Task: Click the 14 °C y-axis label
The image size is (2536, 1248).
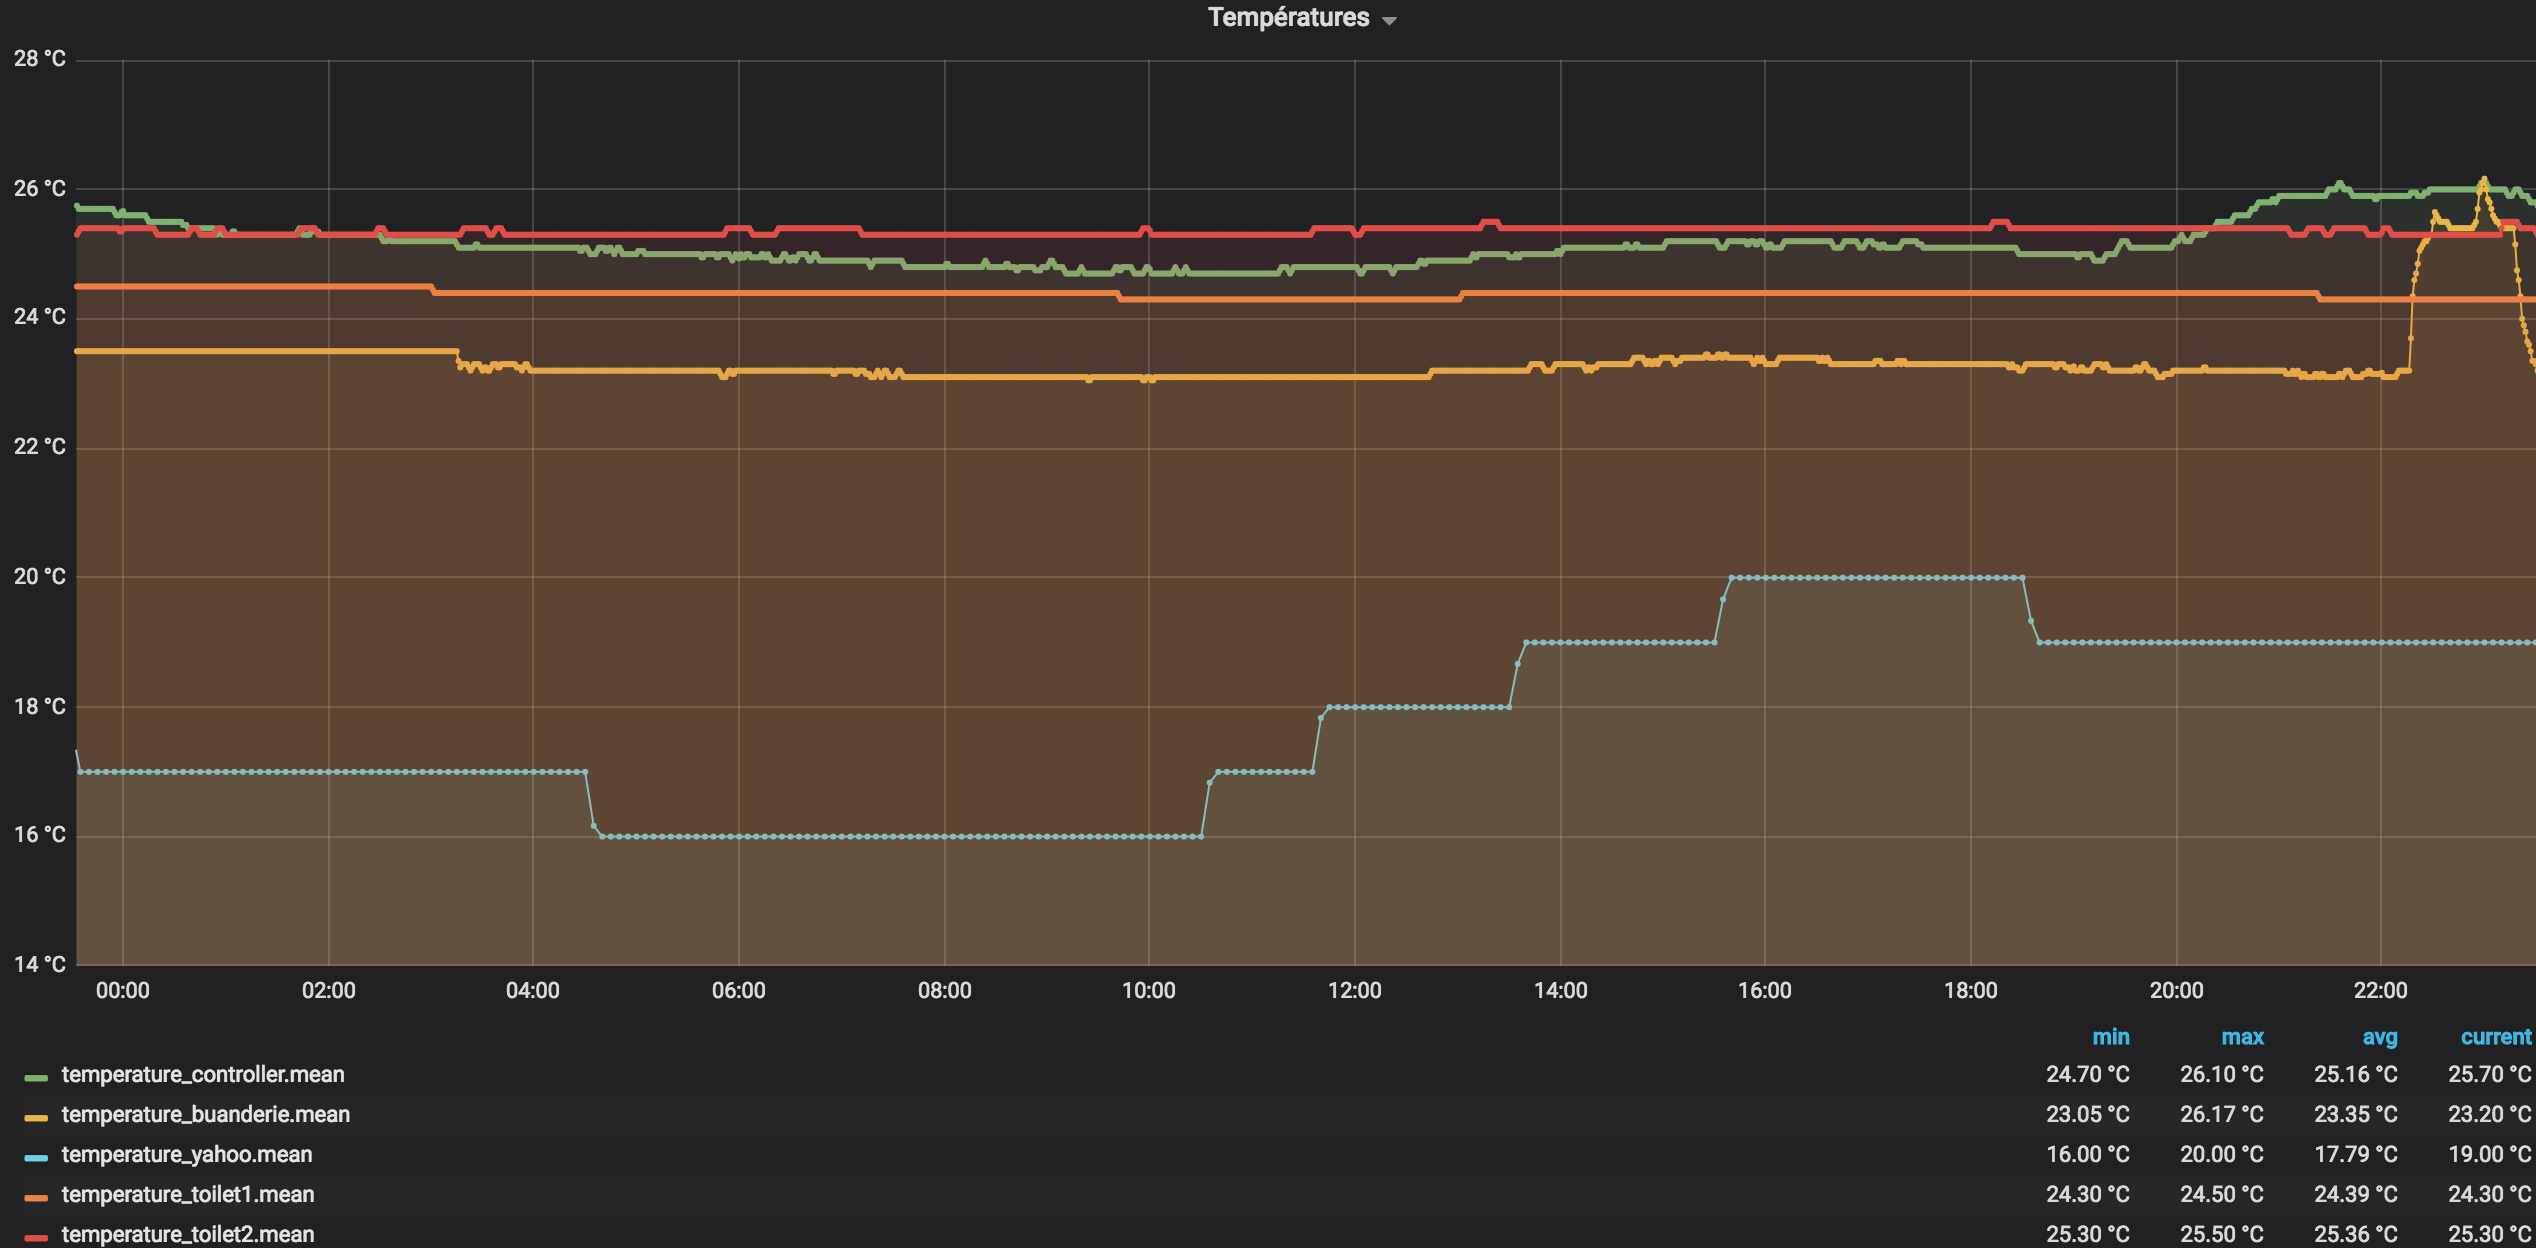Action: pyautogui.click(x=40, y=965)
